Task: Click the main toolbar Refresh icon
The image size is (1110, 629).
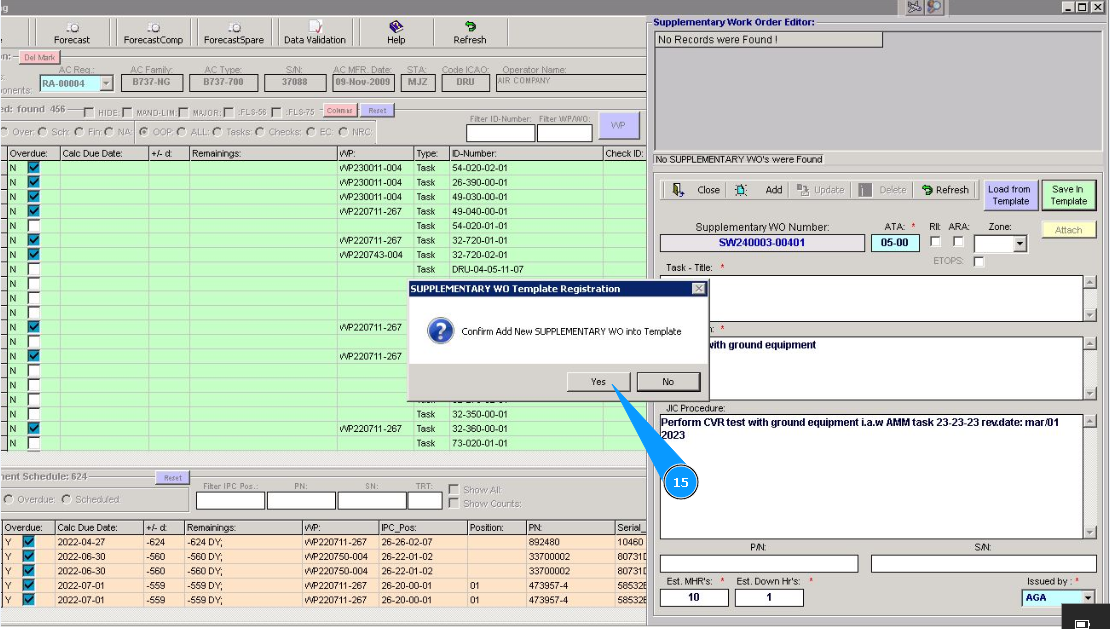Action: point(469,31)
